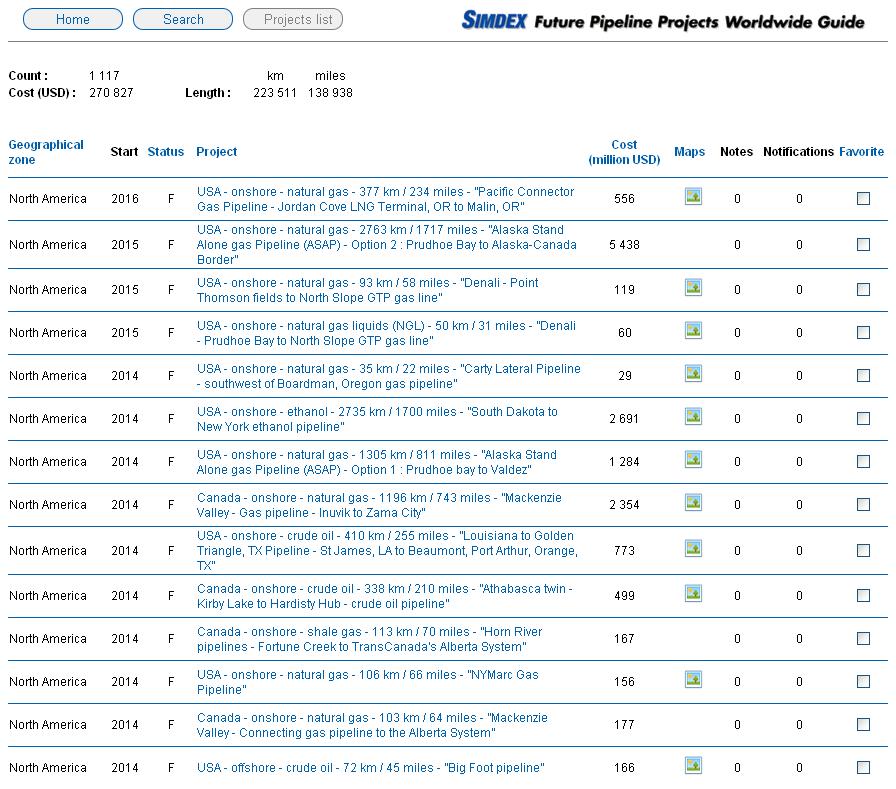Go to the Home page

(x=73, y=19)
